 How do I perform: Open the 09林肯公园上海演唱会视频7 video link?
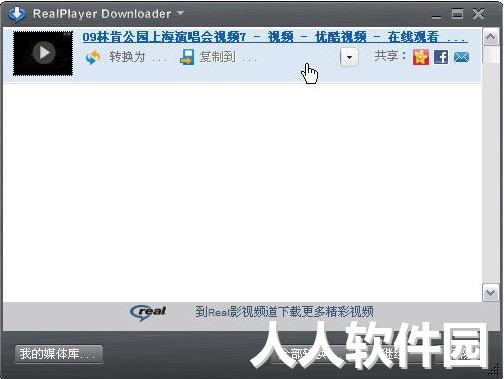pos(275,37)
